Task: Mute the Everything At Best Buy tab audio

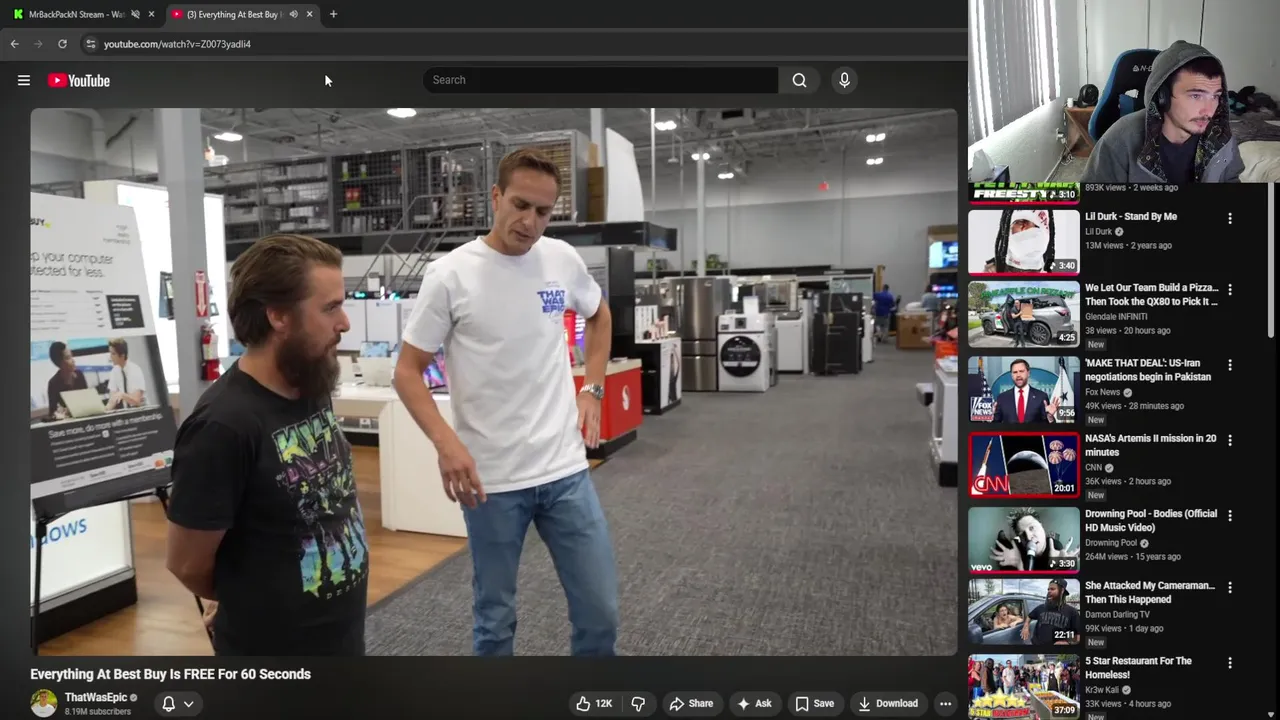Action: pyautogui.click(x=293, y=14)
